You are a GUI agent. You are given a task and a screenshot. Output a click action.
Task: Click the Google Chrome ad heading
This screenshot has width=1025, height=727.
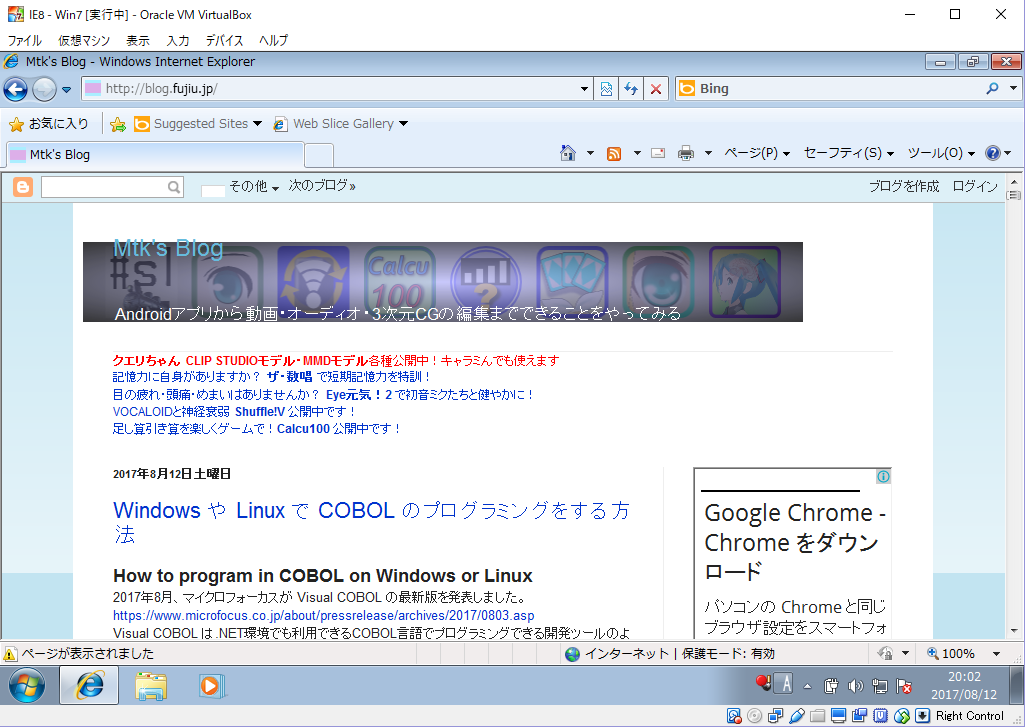pyautogui.click(x=795, y=543)
